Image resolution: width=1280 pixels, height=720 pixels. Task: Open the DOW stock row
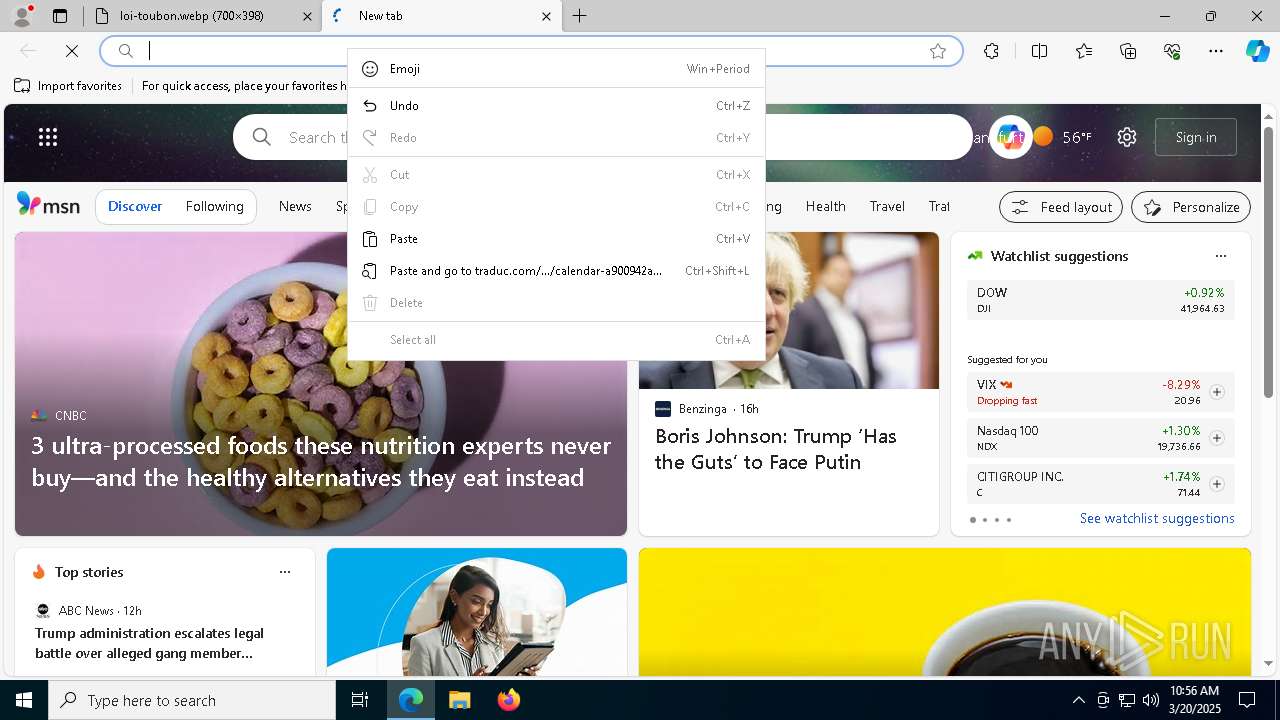tap(1101, 300)
